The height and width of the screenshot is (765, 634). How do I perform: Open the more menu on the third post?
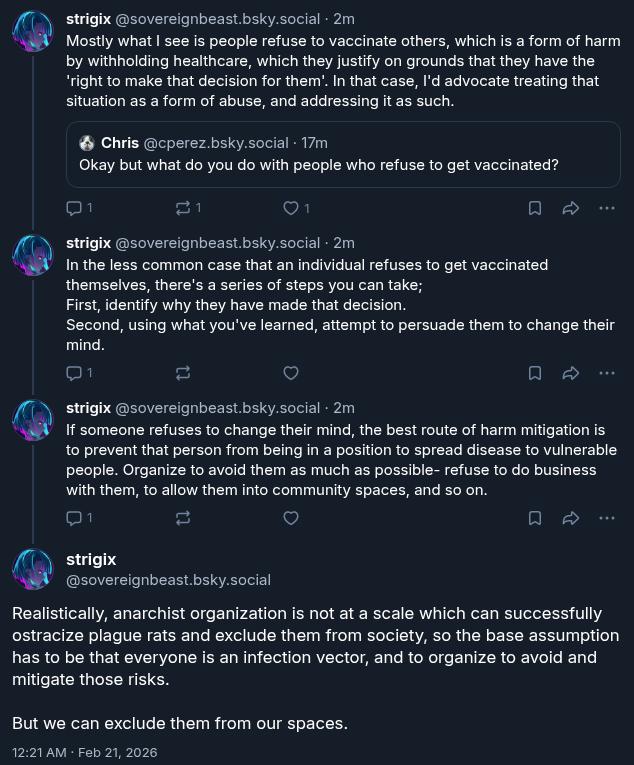point(606,518)
